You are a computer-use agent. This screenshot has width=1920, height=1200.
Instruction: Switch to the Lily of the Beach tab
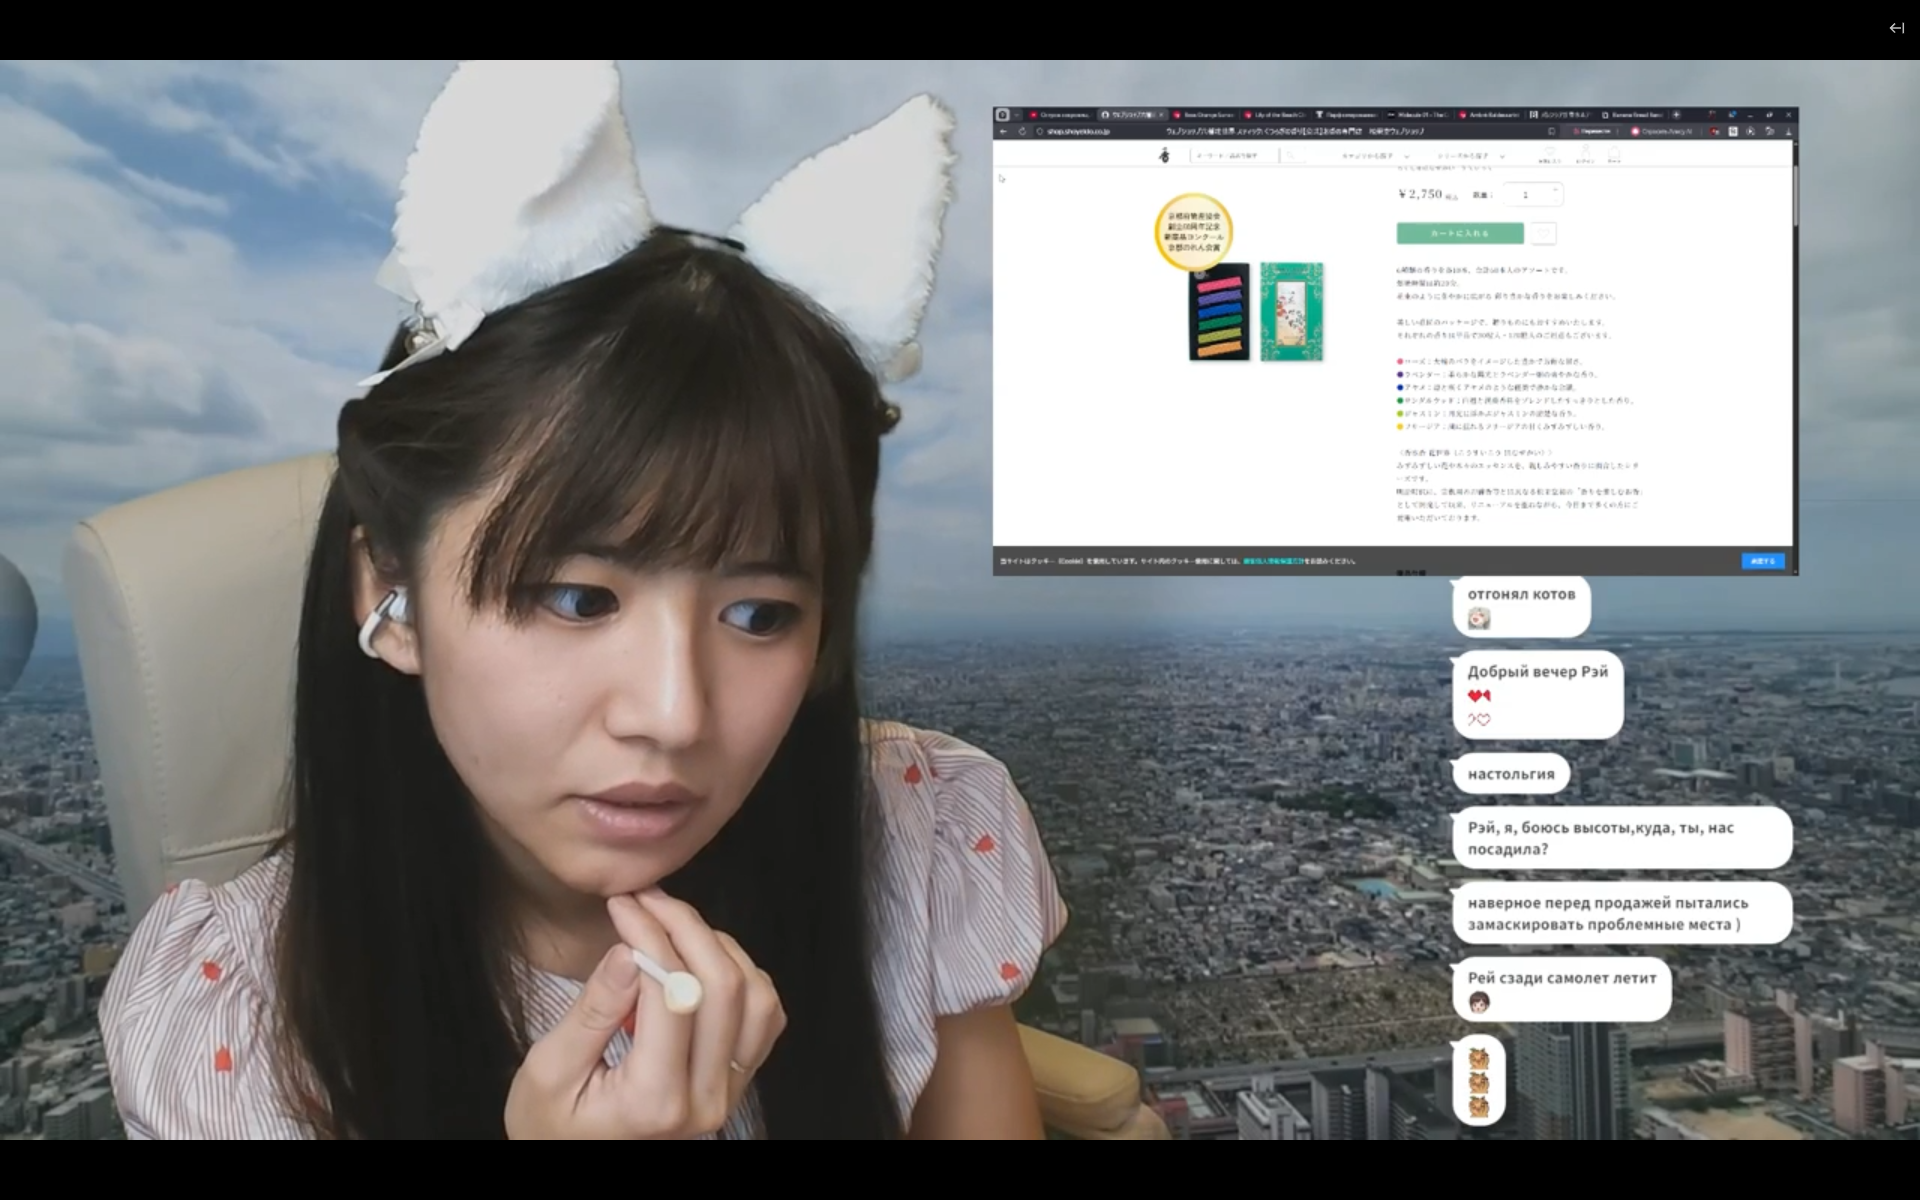coord(1275,115)
